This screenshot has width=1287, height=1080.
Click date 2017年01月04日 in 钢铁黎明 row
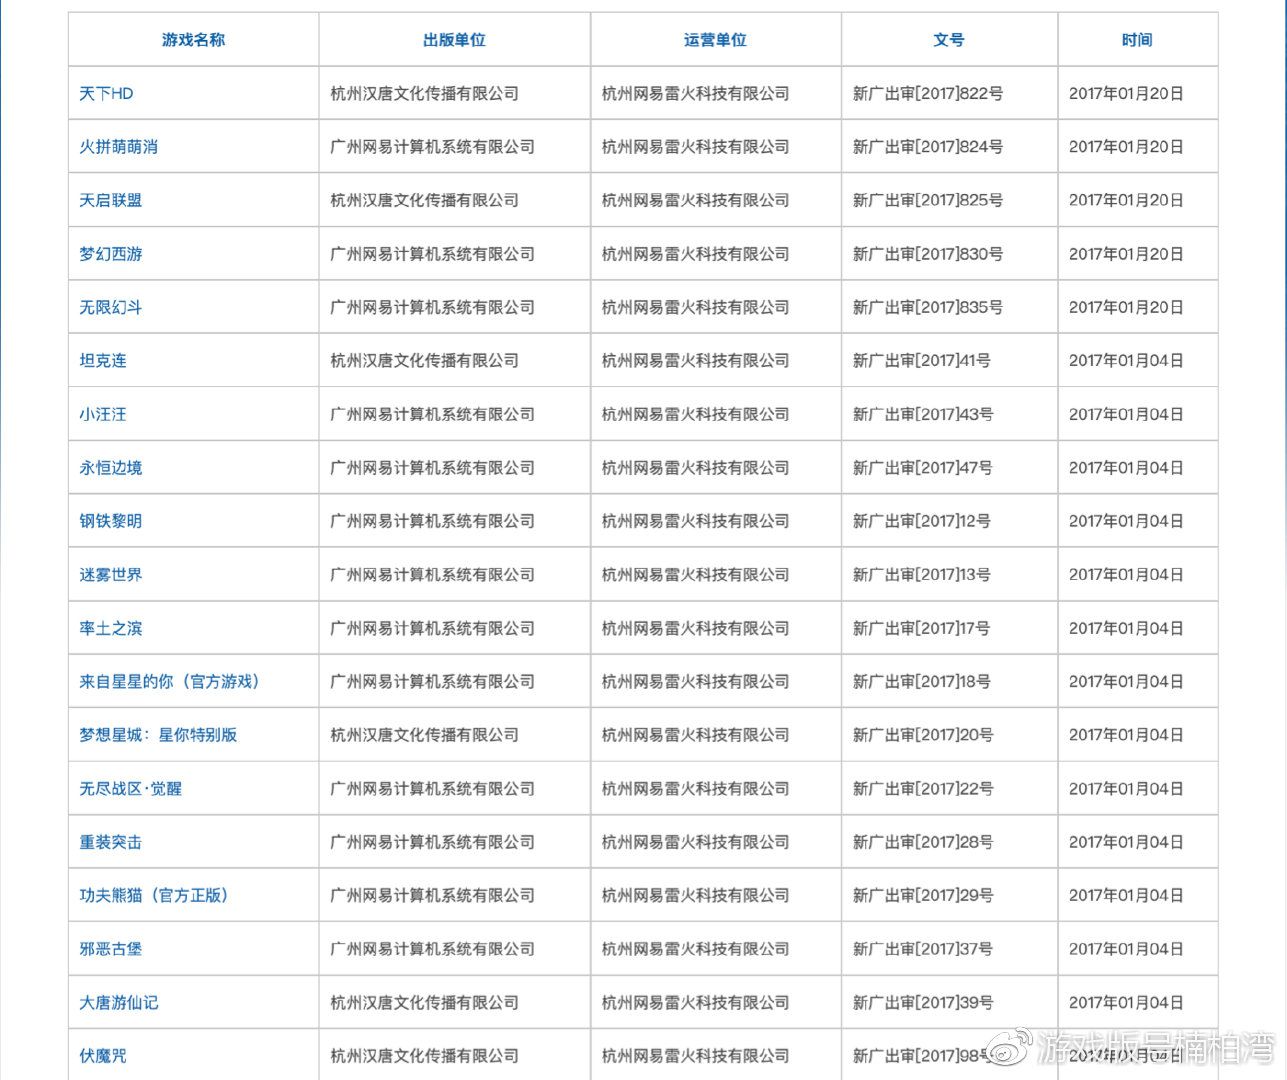[x=1126, y=521]
